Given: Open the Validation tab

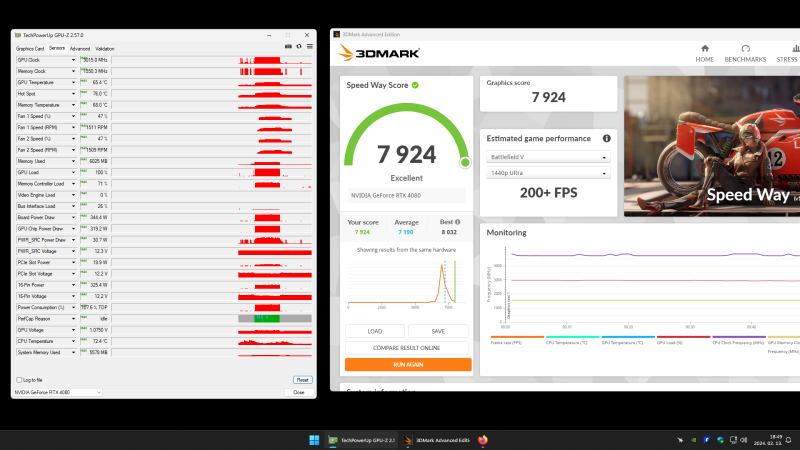Looking at the screenshot, I should pyautogui.click(x=105, y=49).
